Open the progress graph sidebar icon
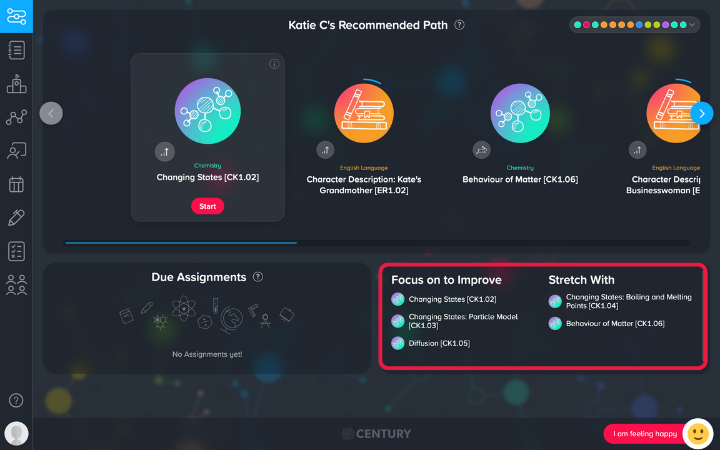This screenshot has height=450, width=720. tap(16, 118)
